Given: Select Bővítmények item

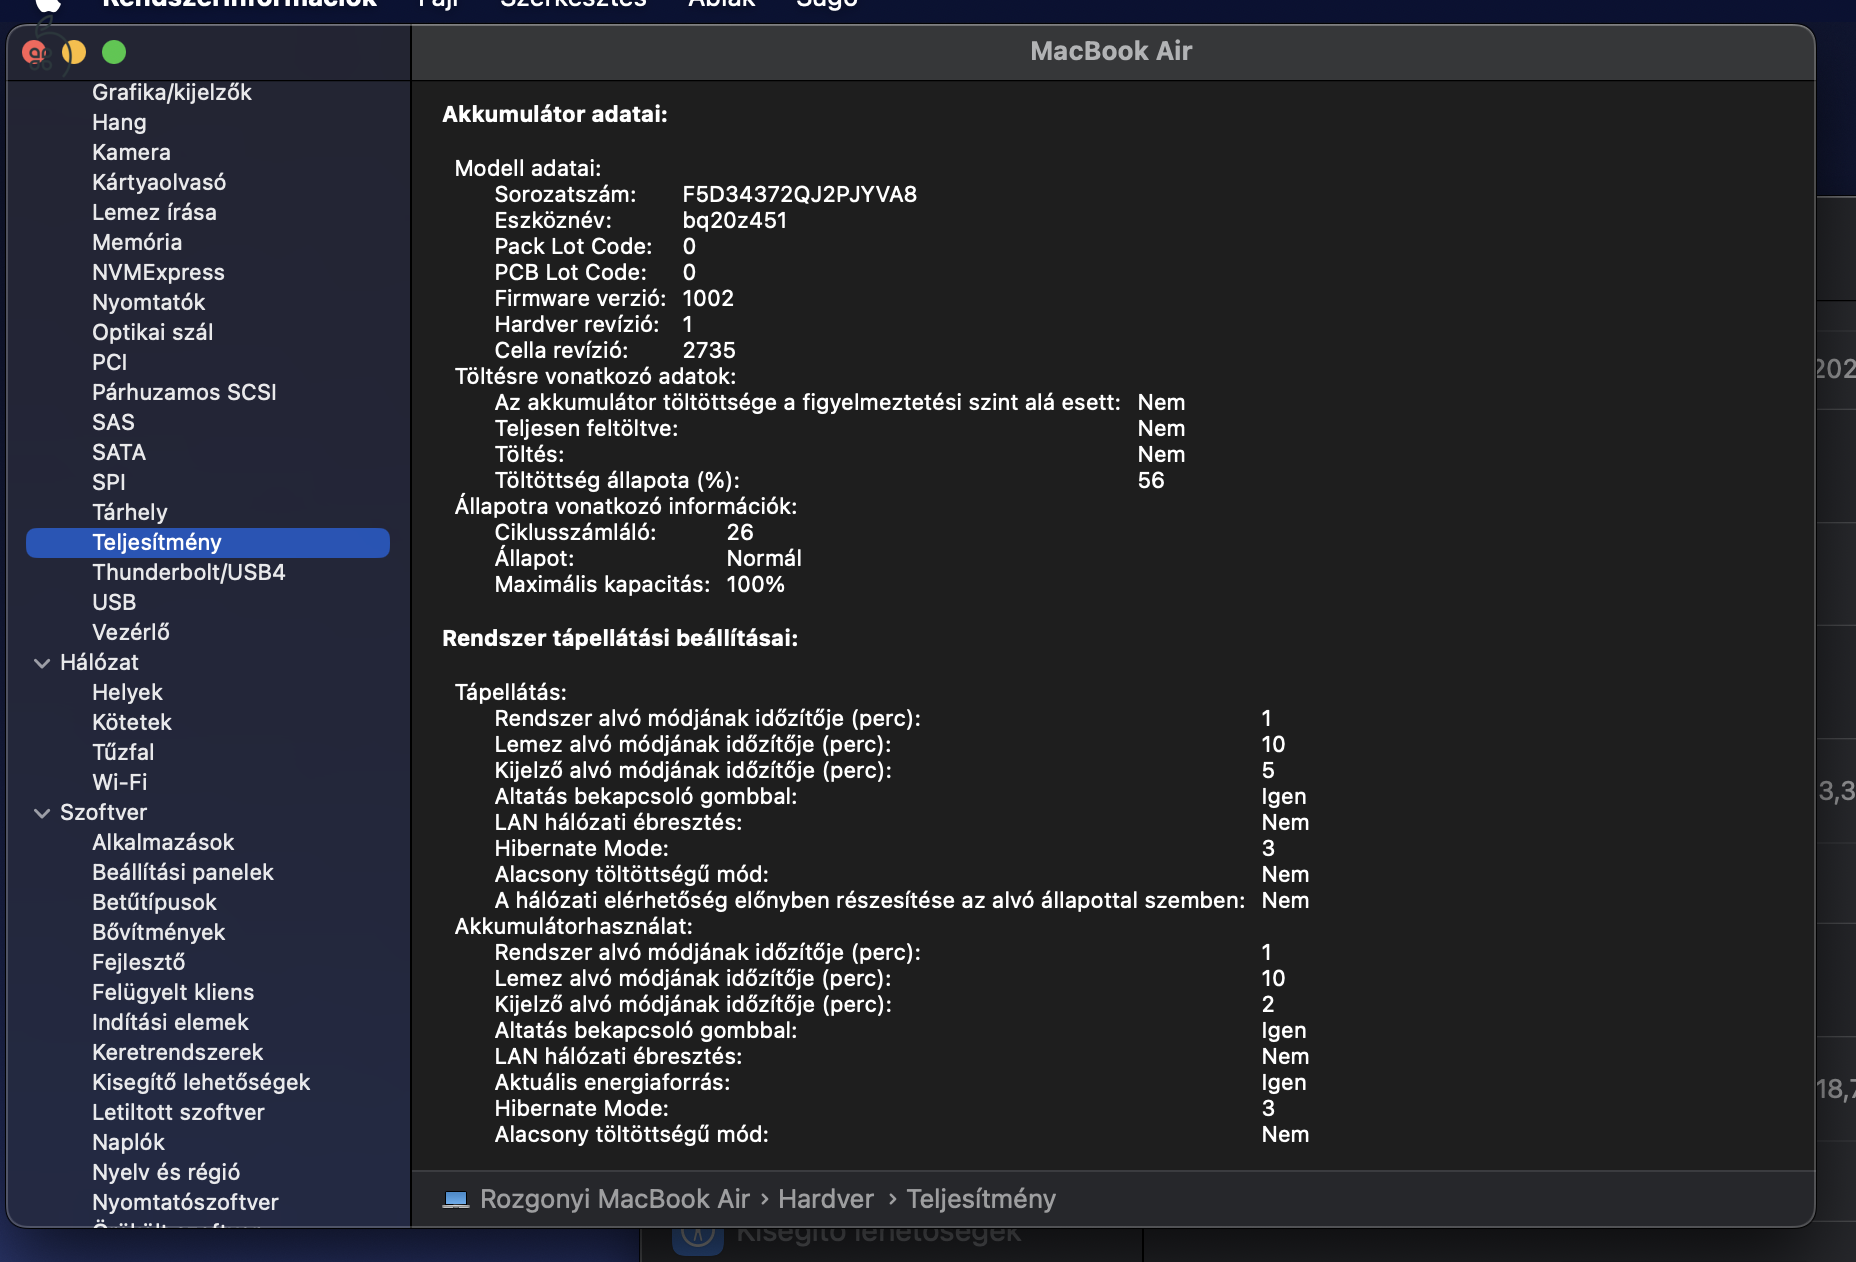Looking at the screenshot, I should coord(158,932).
